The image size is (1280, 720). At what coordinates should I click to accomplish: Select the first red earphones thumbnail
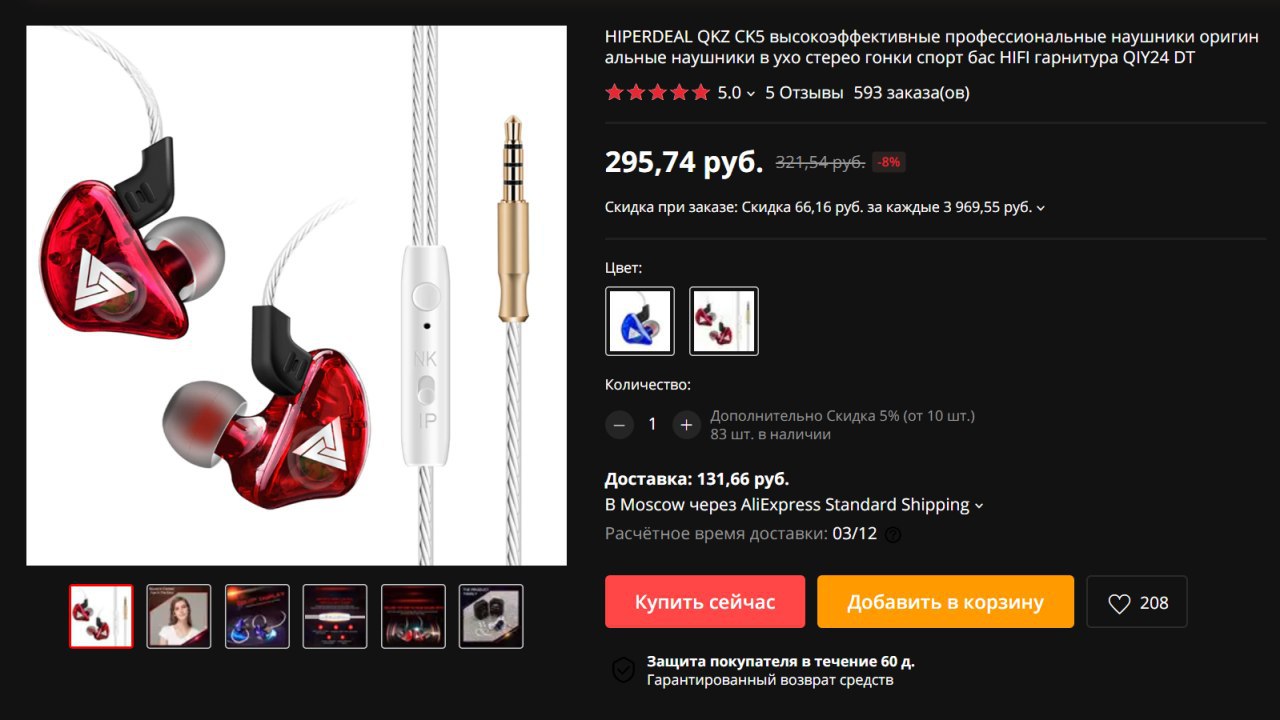(101, 616)
